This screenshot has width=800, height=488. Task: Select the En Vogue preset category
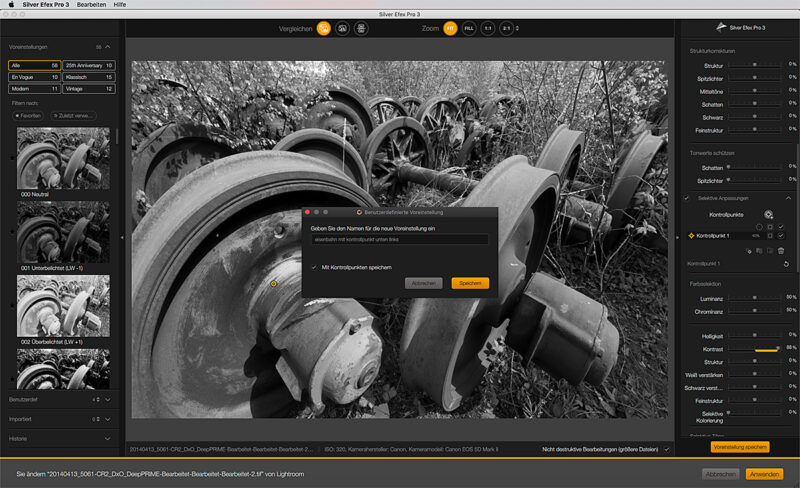click(35, 77)
